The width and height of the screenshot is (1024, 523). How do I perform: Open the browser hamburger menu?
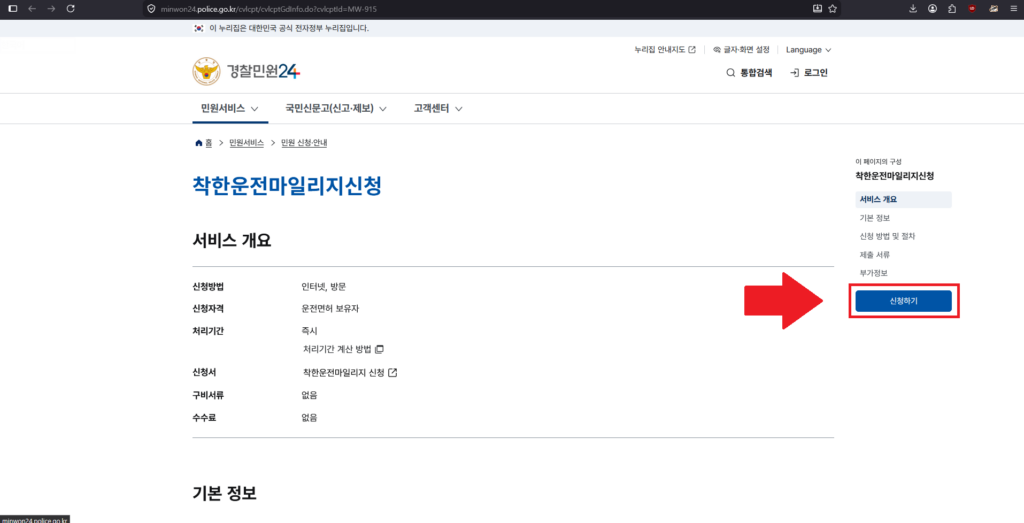1012,9
